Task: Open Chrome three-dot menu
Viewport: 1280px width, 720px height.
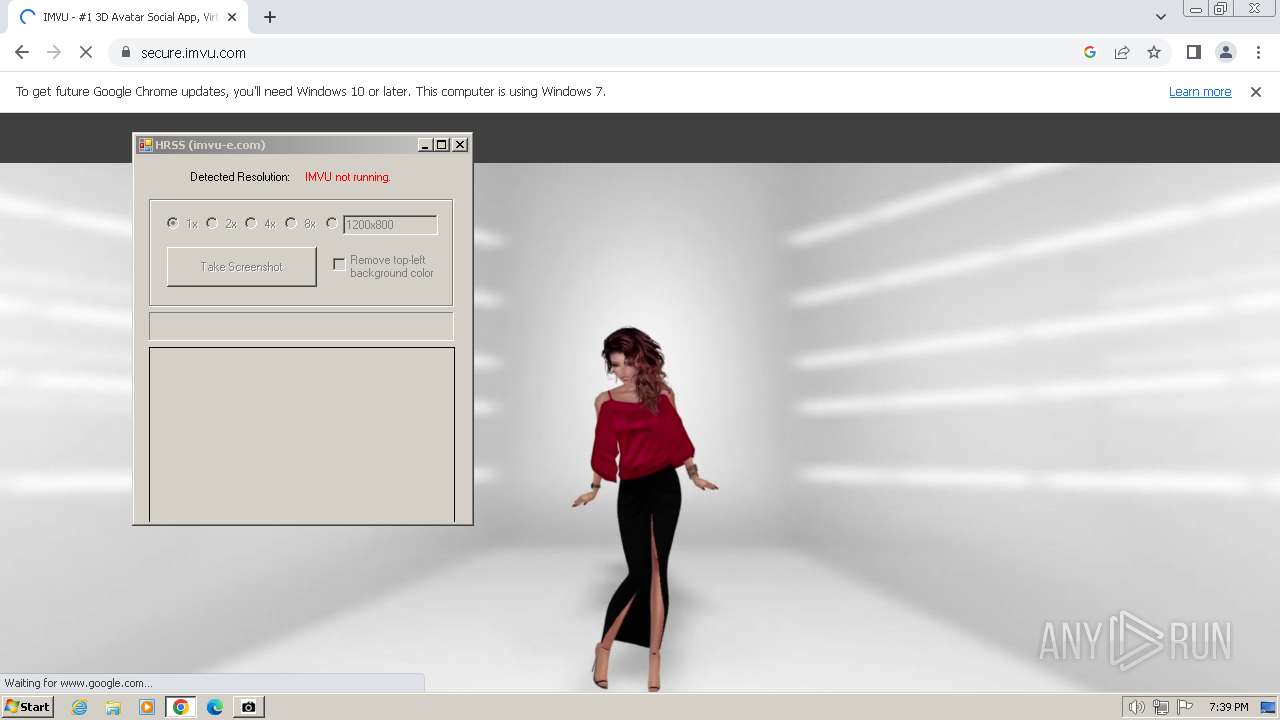Action: coord(1258,53)
